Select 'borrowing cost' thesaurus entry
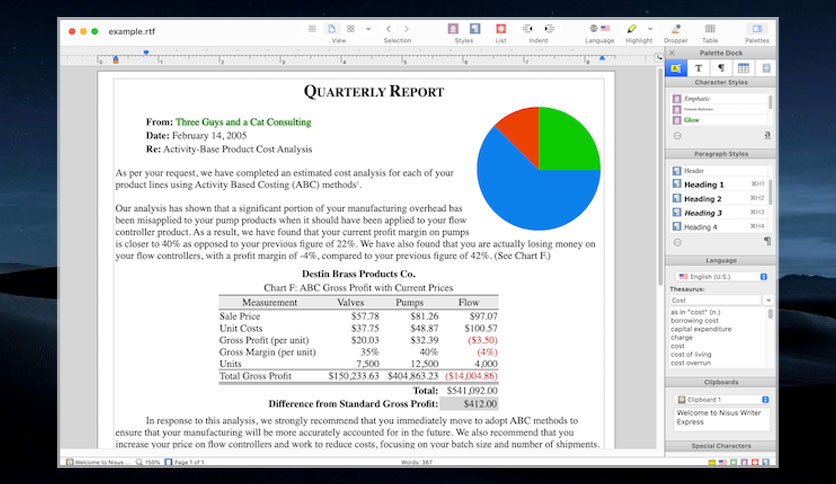 (694, 321)
